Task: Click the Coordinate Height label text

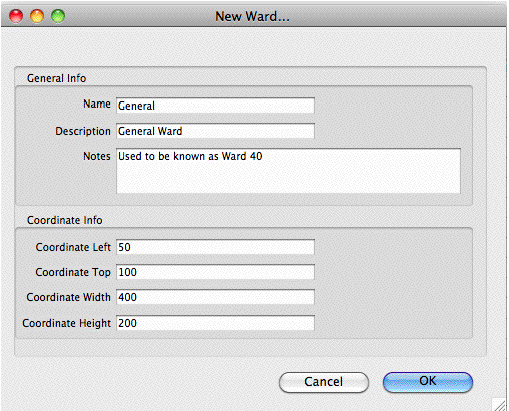Action: [66, 323]
